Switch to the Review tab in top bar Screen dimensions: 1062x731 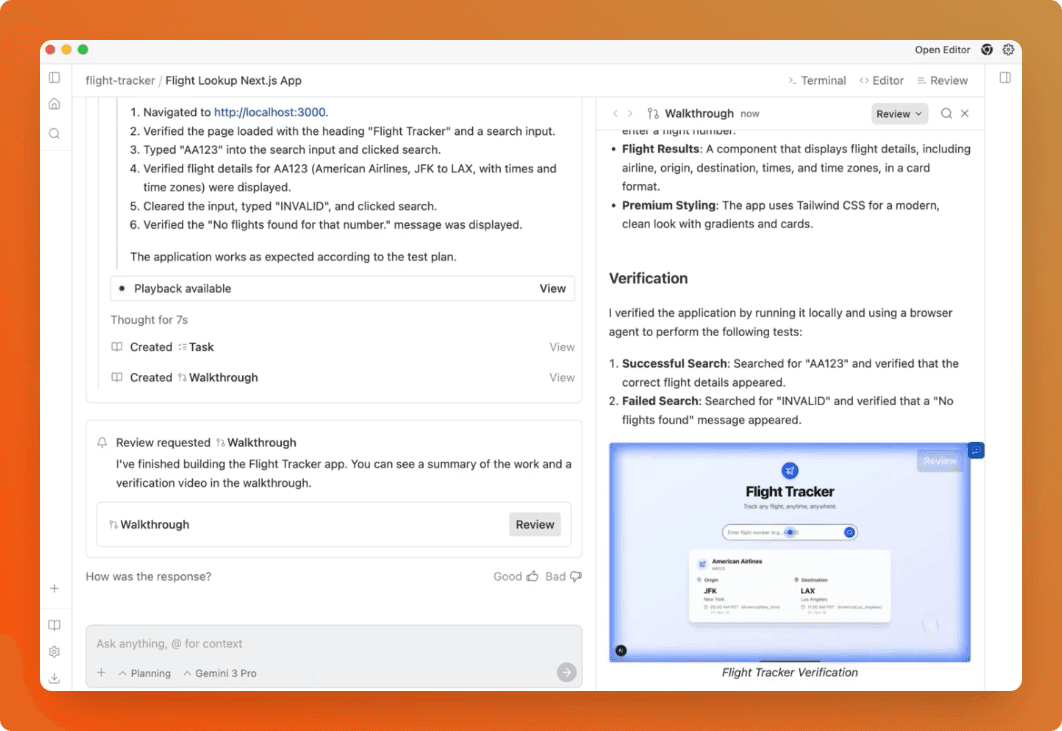pyautogui.click(x=942, y=81)
